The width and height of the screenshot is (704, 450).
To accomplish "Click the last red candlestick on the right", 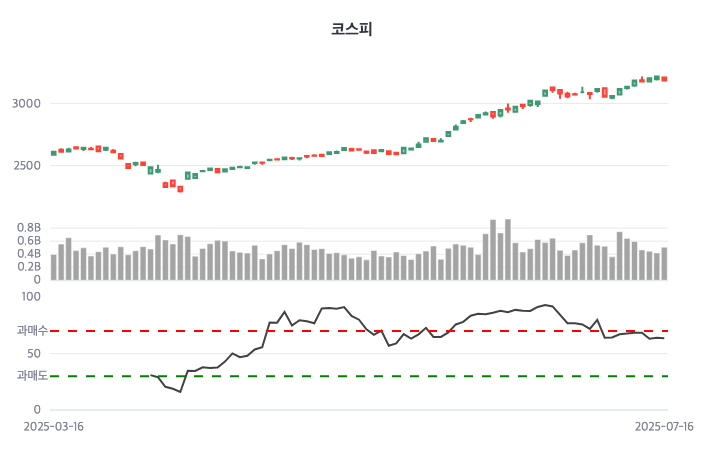I will click(664, 79).
